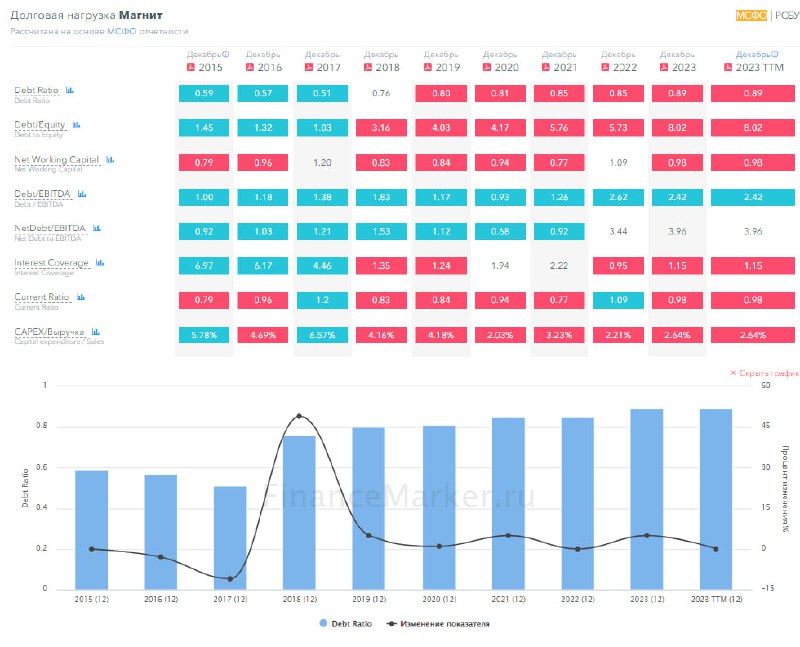Open the 2022 PDF report icon
Viewport: 800px width, 647px height.
coord(605,67)
